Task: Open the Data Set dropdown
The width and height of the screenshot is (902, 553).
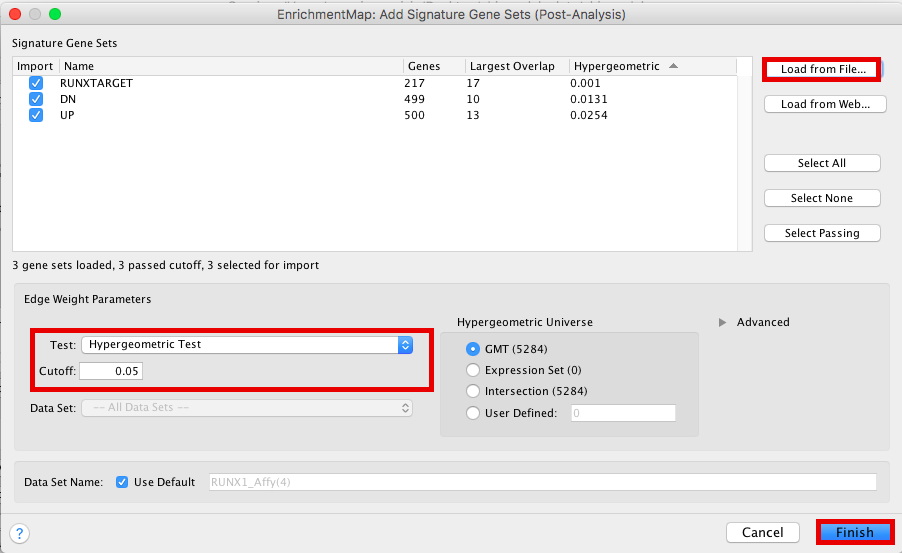Action: pyautogui.click(x=247, y=407)
